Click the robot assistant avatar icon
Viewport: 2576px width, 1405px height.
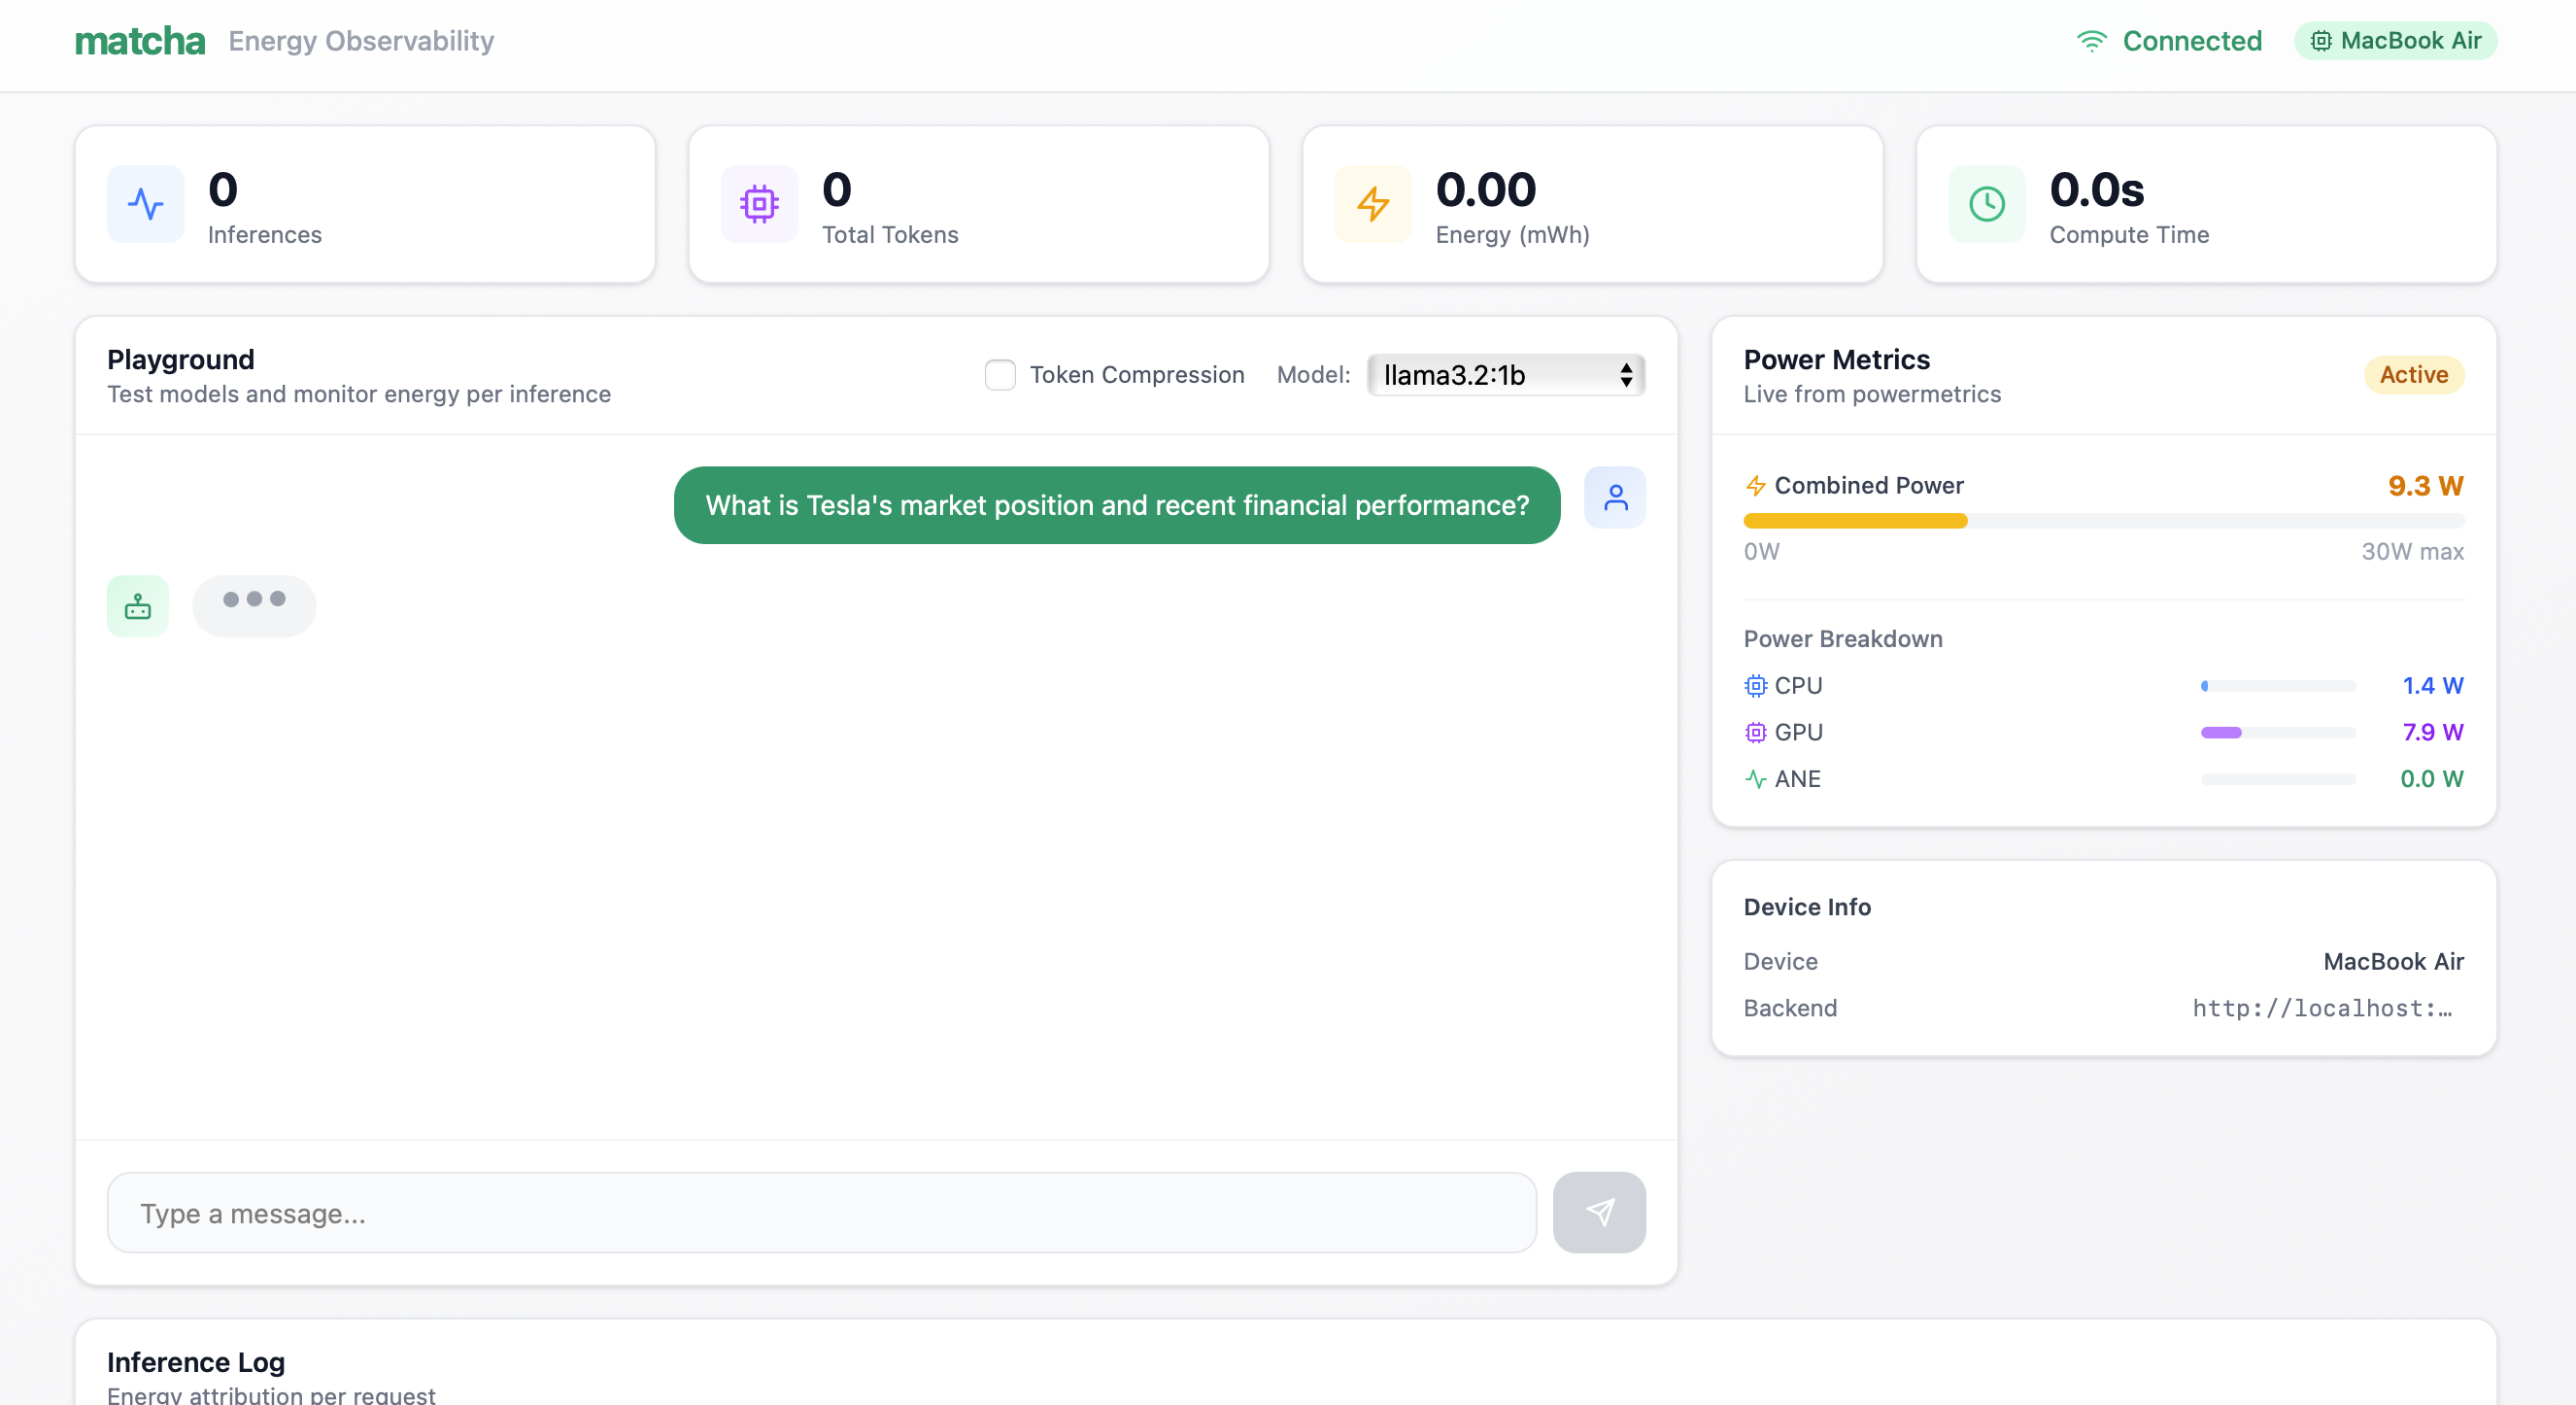[138, 606]
